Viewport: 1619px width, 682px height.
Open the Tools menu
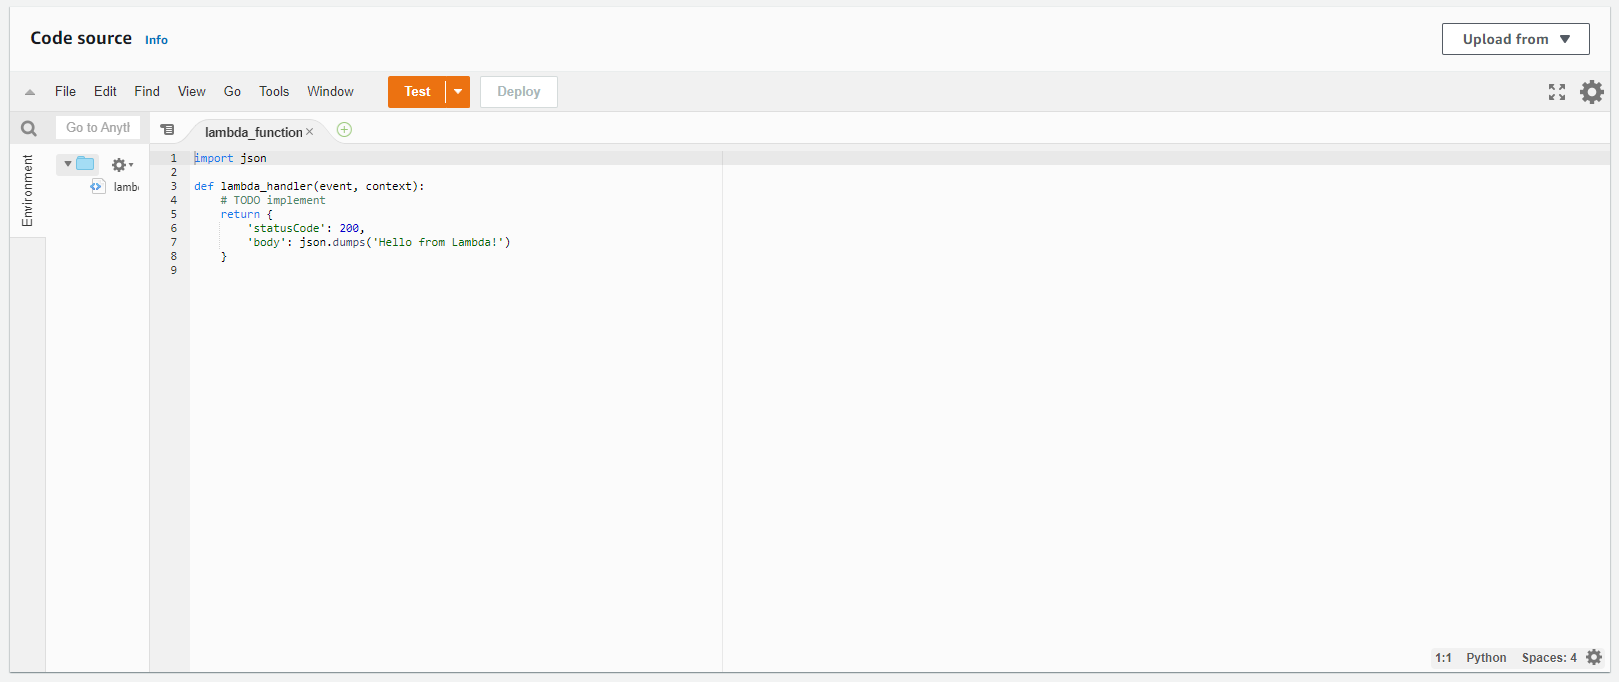point(273,91)
